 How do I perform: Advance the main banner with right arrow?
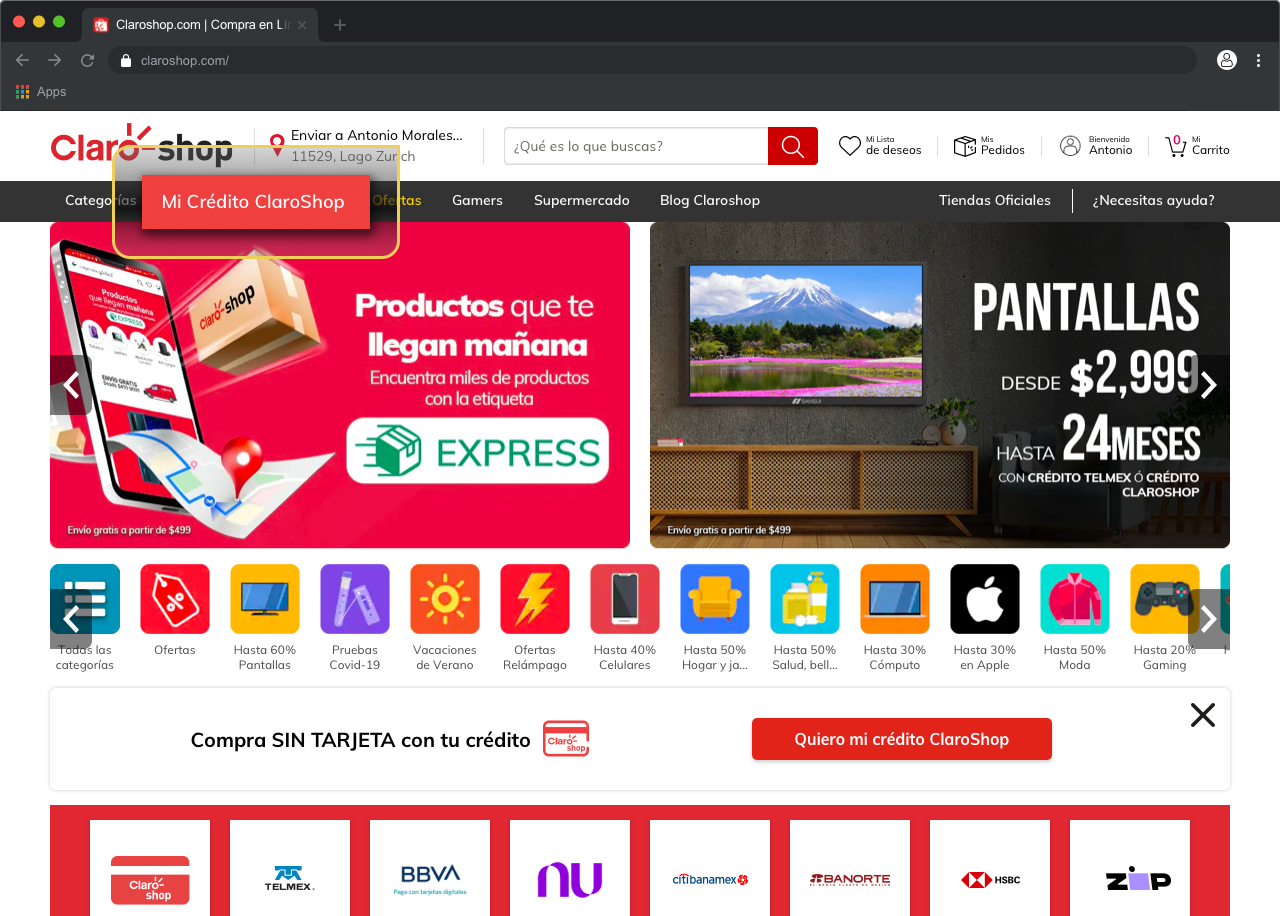1208,385
